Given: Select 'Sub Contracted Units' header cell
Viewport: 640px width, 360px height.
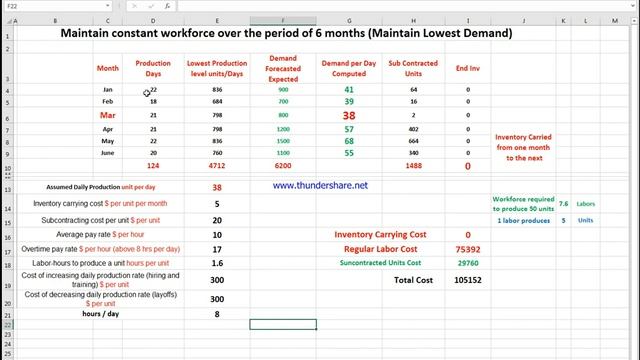Looking at the screenshot, I should point(413,68).
